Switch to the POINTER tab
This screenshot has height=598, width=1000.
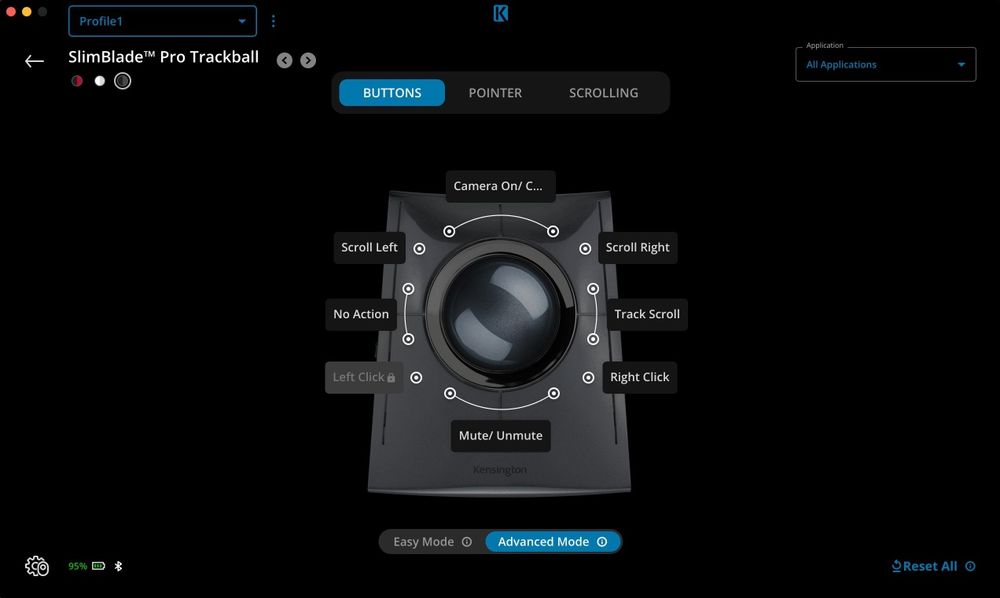click(495, 92)
